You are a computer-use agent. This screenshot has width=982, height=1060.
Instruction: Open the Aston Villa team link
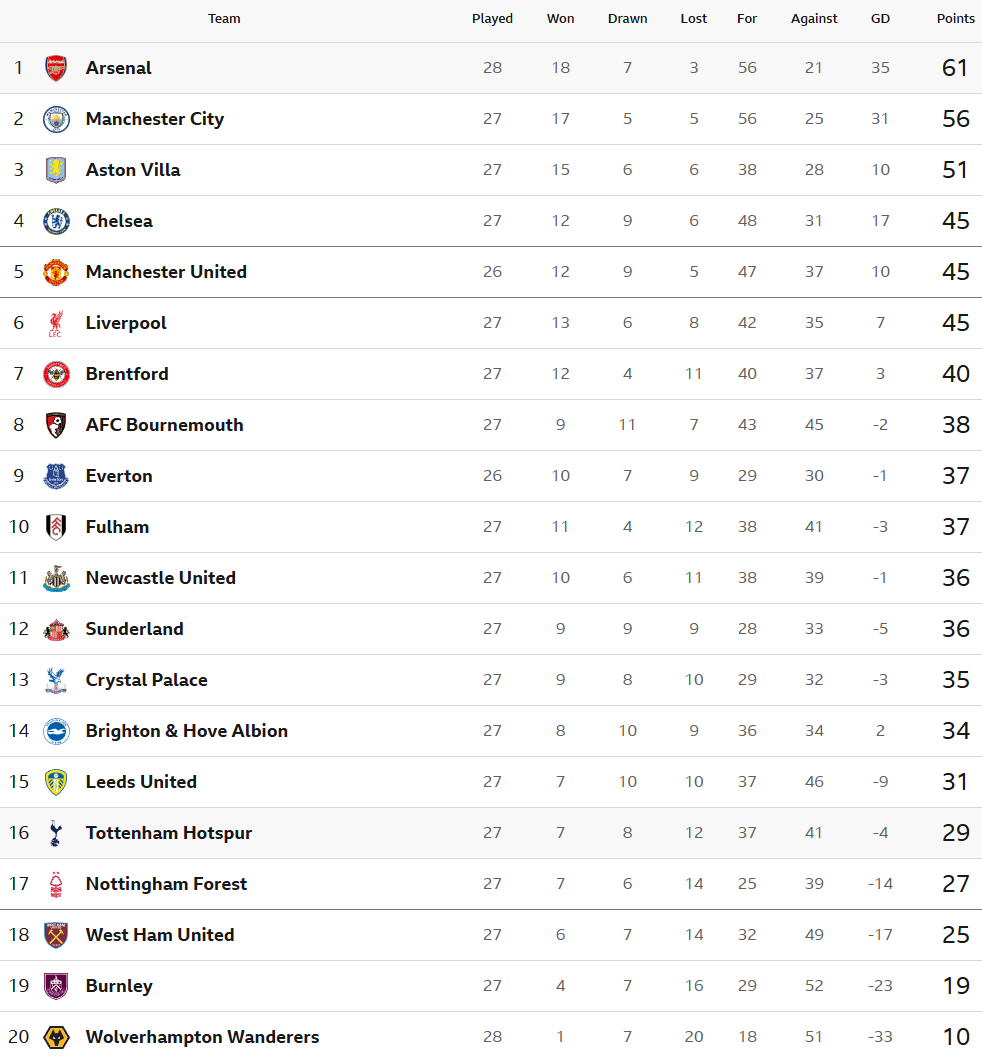(133, 170)
